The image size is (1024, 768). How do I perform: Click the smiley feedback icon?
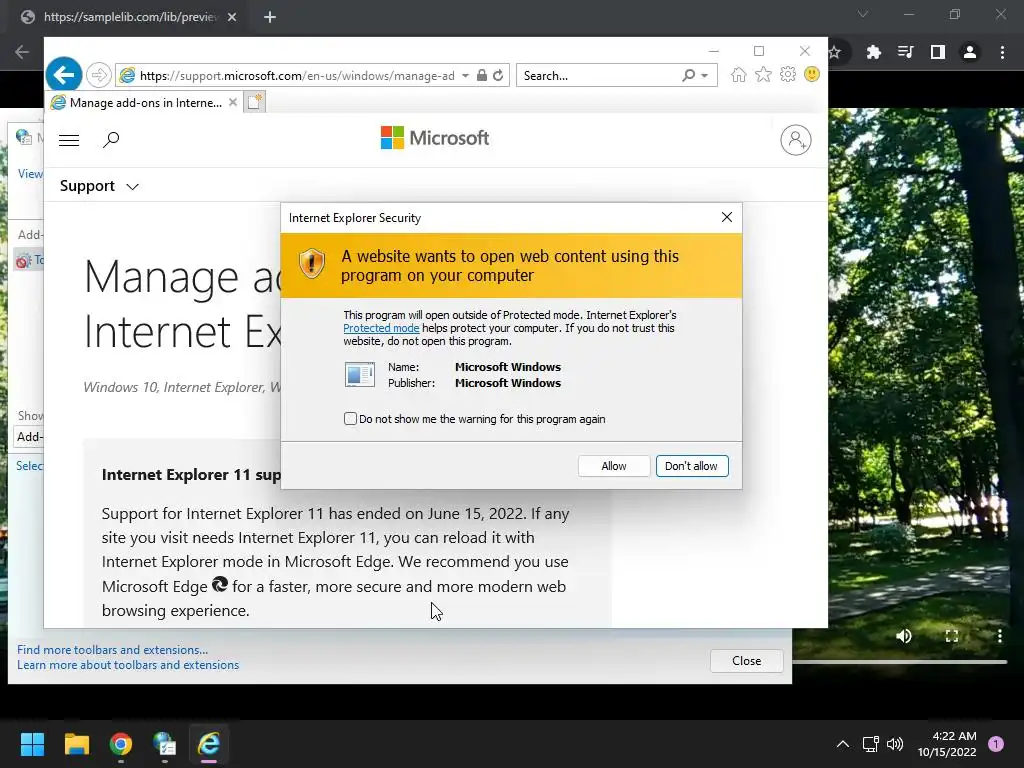coord(812,74)
